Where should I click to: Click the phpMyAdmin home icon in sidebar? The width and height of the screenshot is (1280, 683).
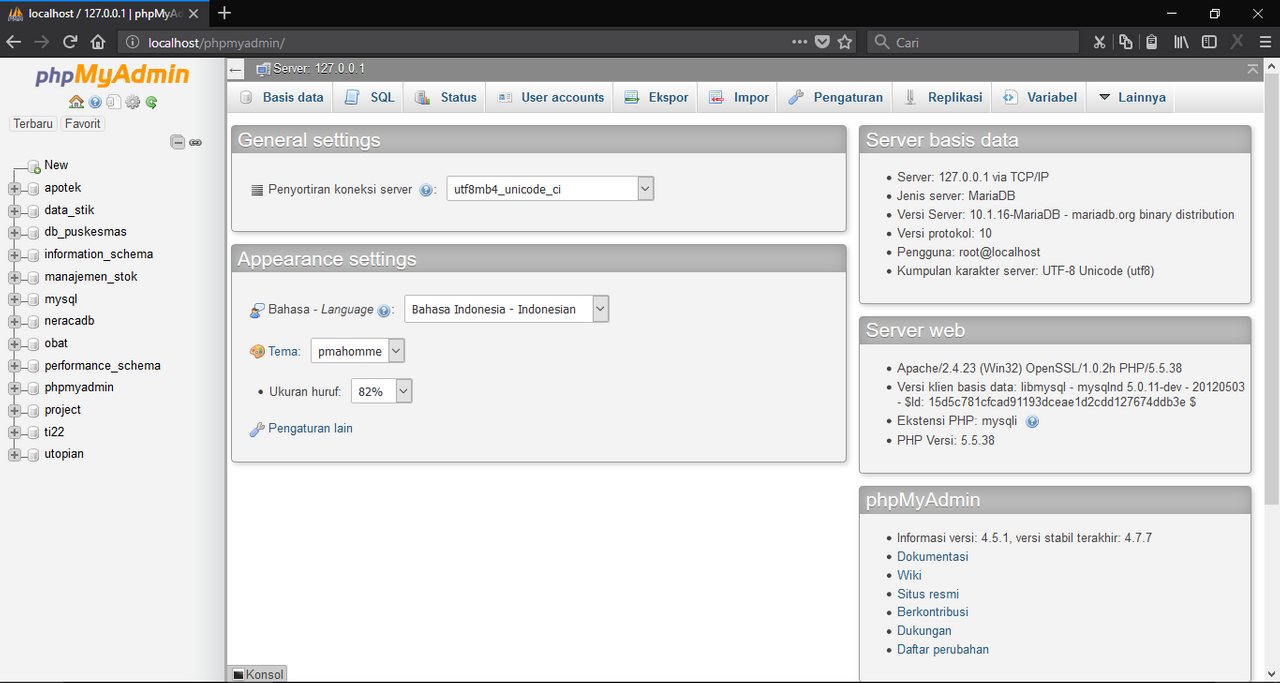(x=76, y=102)
